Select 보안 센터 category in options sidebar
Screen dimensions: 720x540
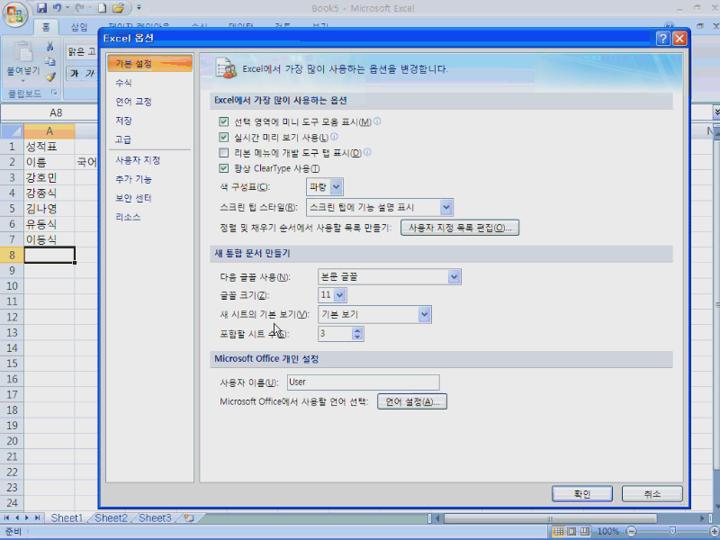coord(150,198)
